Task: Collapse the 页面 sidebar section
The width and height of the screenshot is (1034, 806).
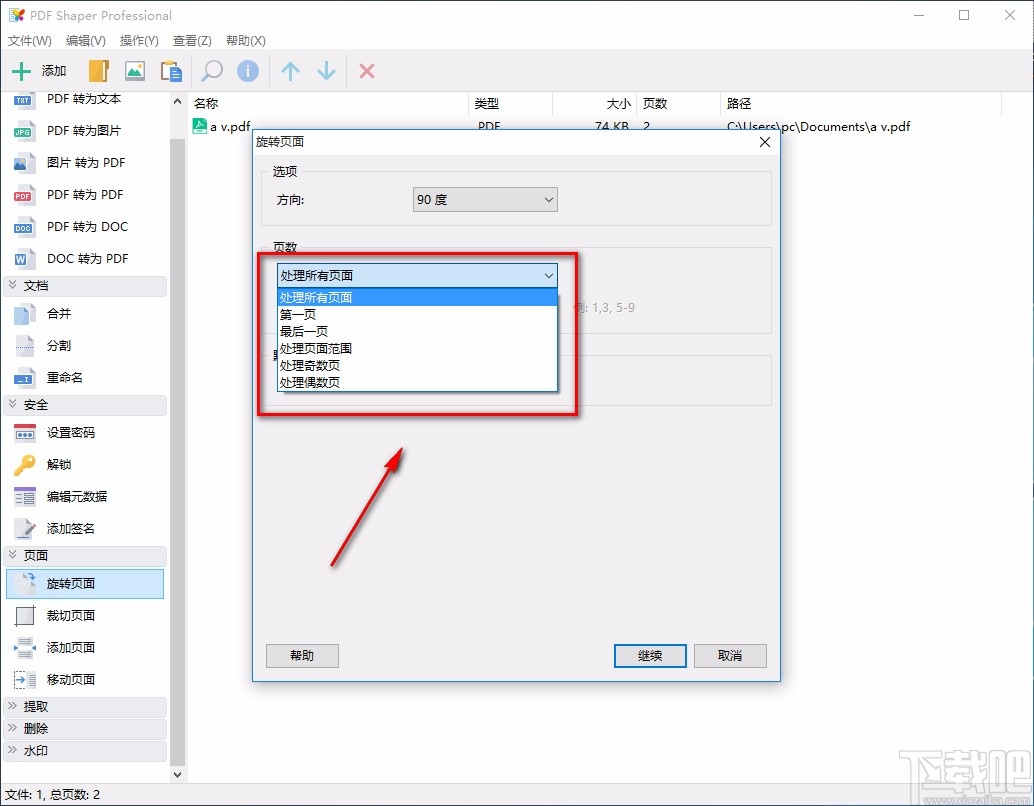Action: (85, 555)
